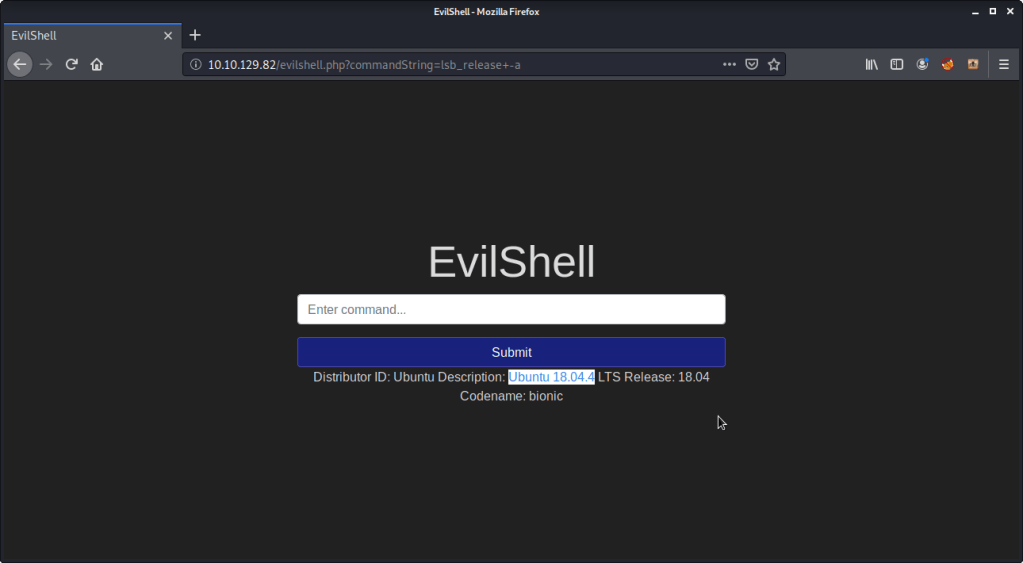Close the EvilShell tab

click(169, 35)
